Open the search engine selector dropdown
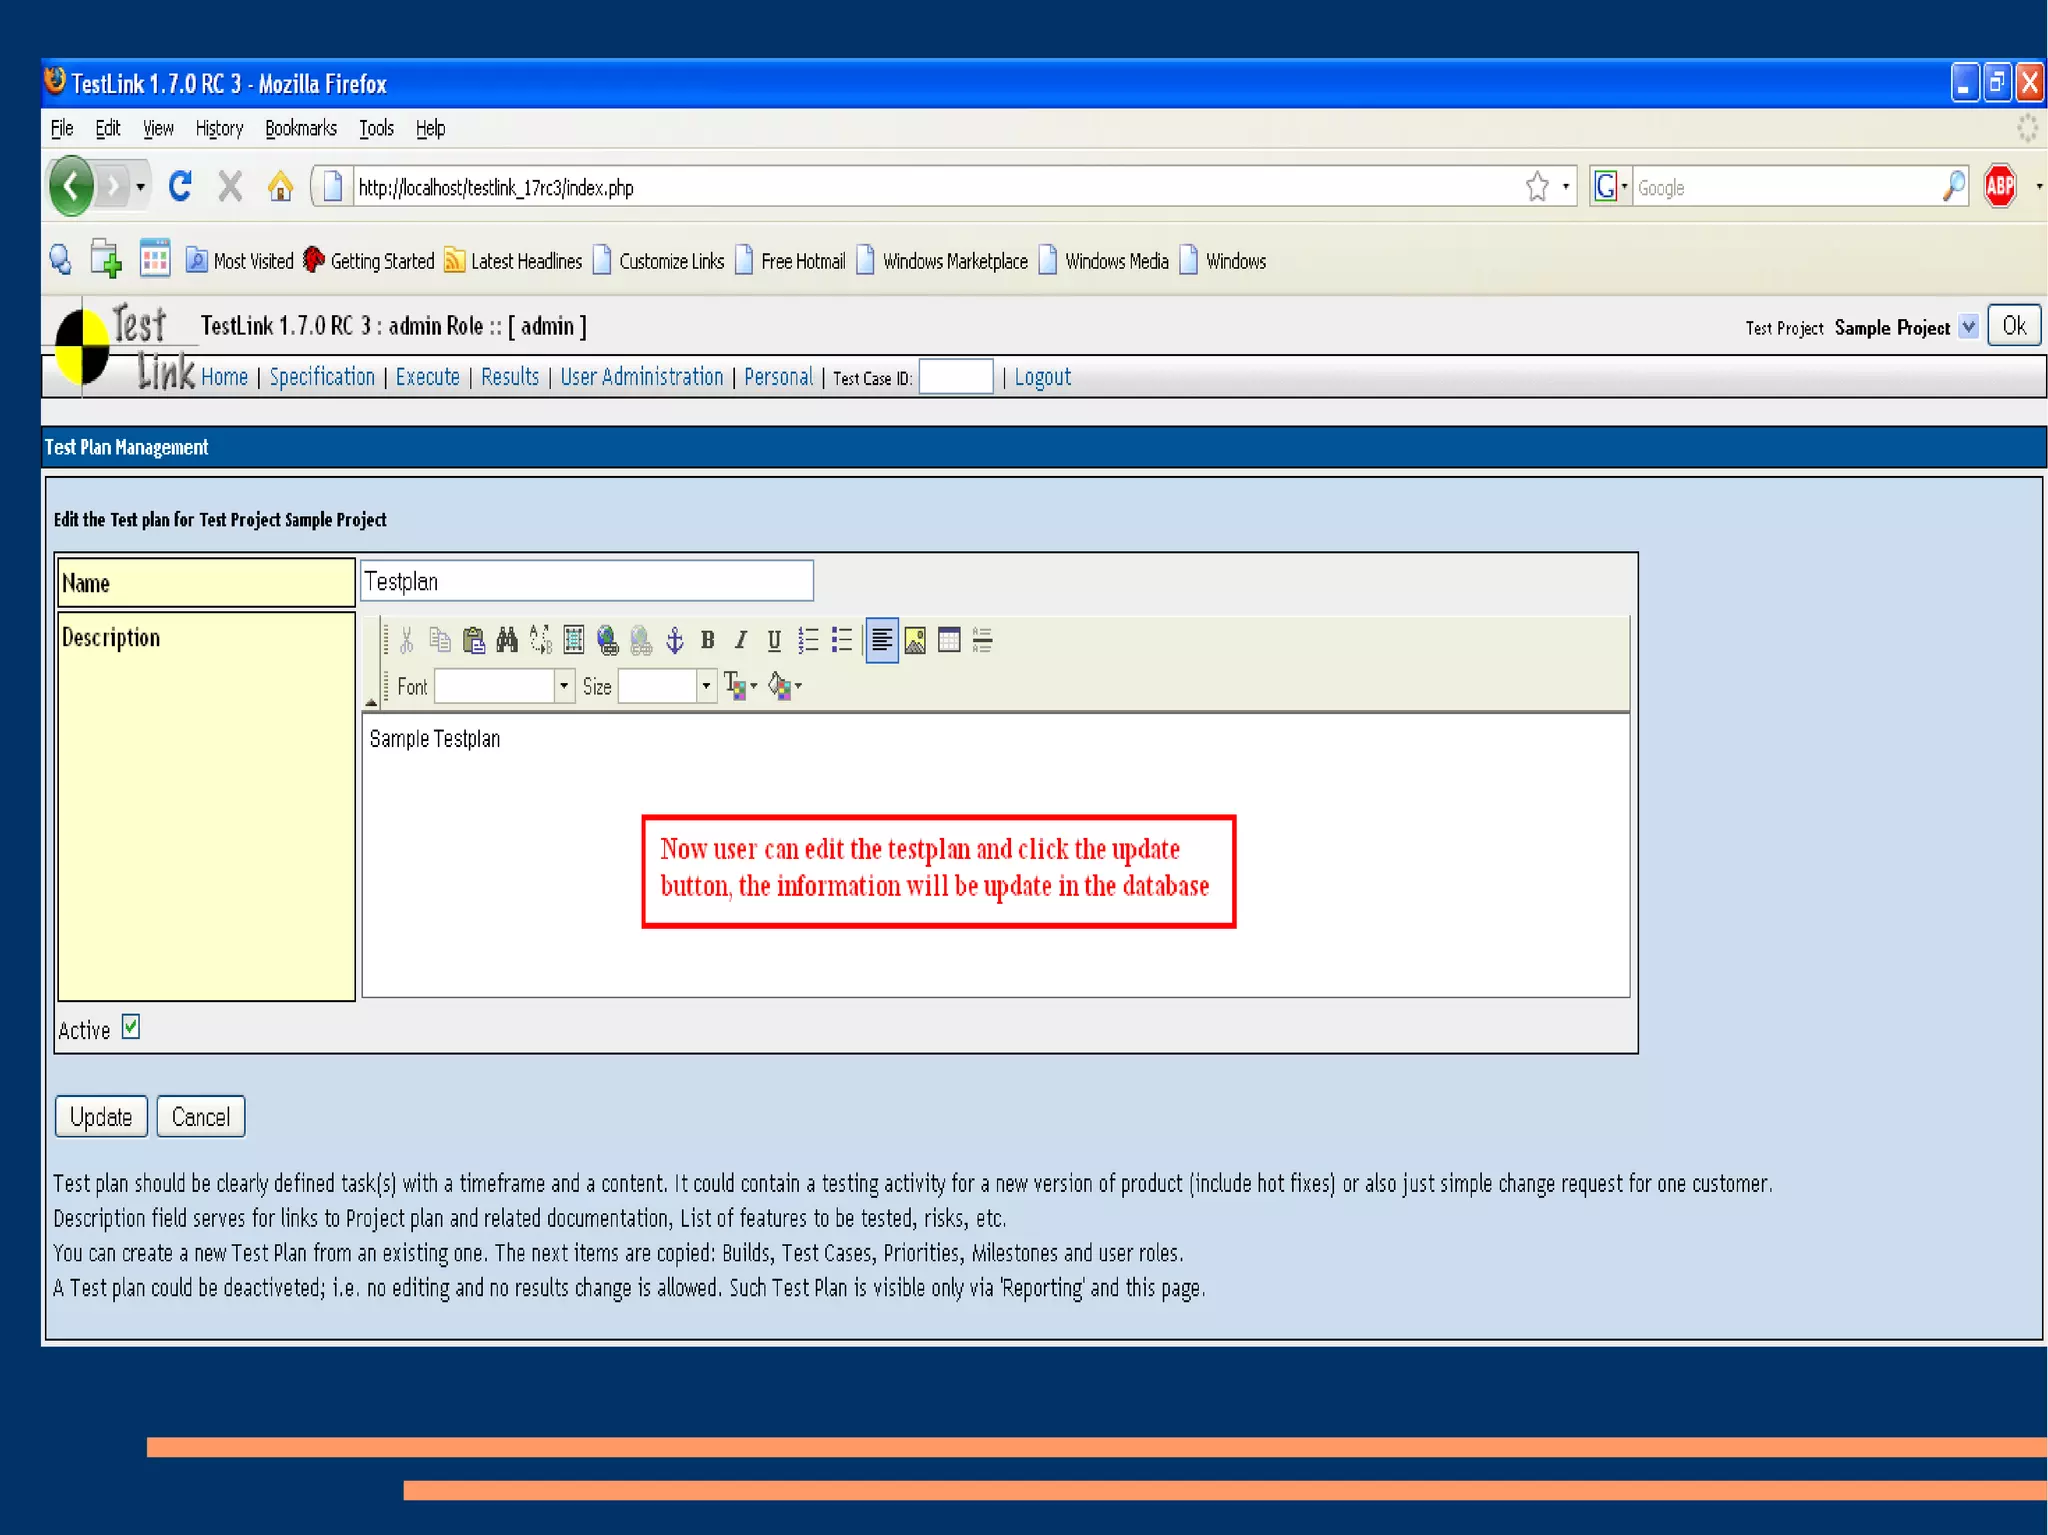The height and width of the screenshot is (1535, 2048). click(1610, 187)
